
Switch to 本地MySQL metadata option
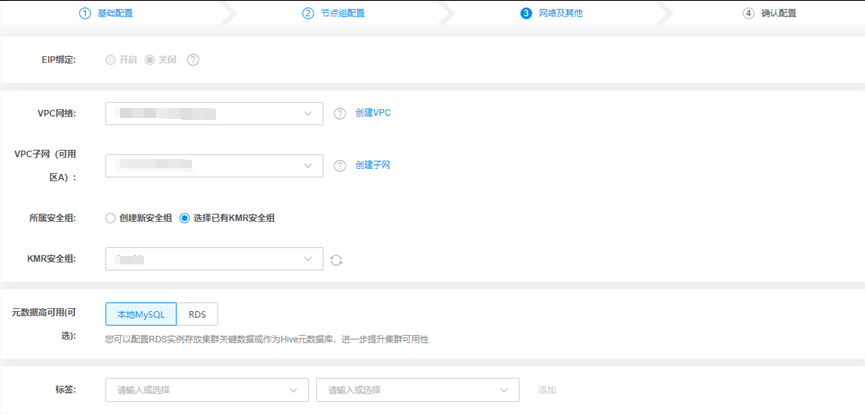pos(141,314)
